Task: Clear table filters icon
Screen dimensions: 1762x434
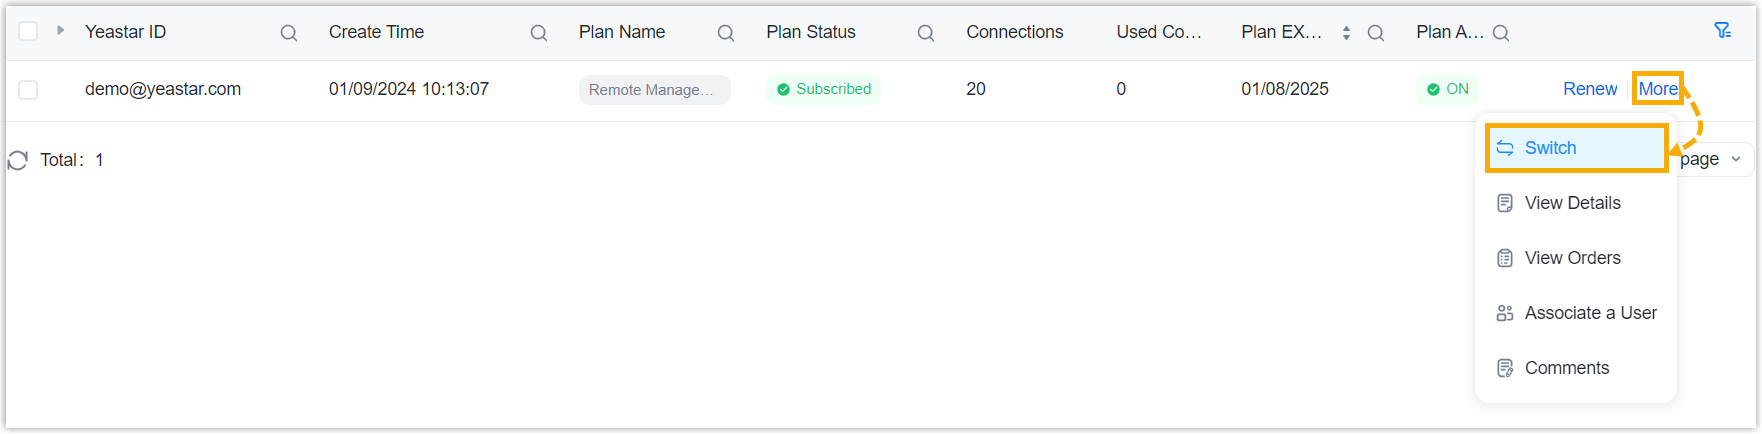Action: click(x=1723, y=31)
